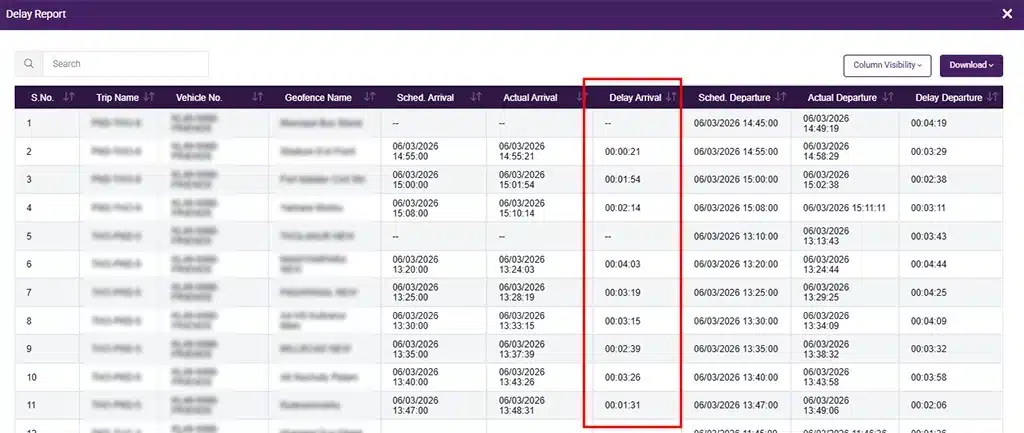Open the Column Visibility dropdown
This screenshot has height=433, width=1024.
[887, 65]
